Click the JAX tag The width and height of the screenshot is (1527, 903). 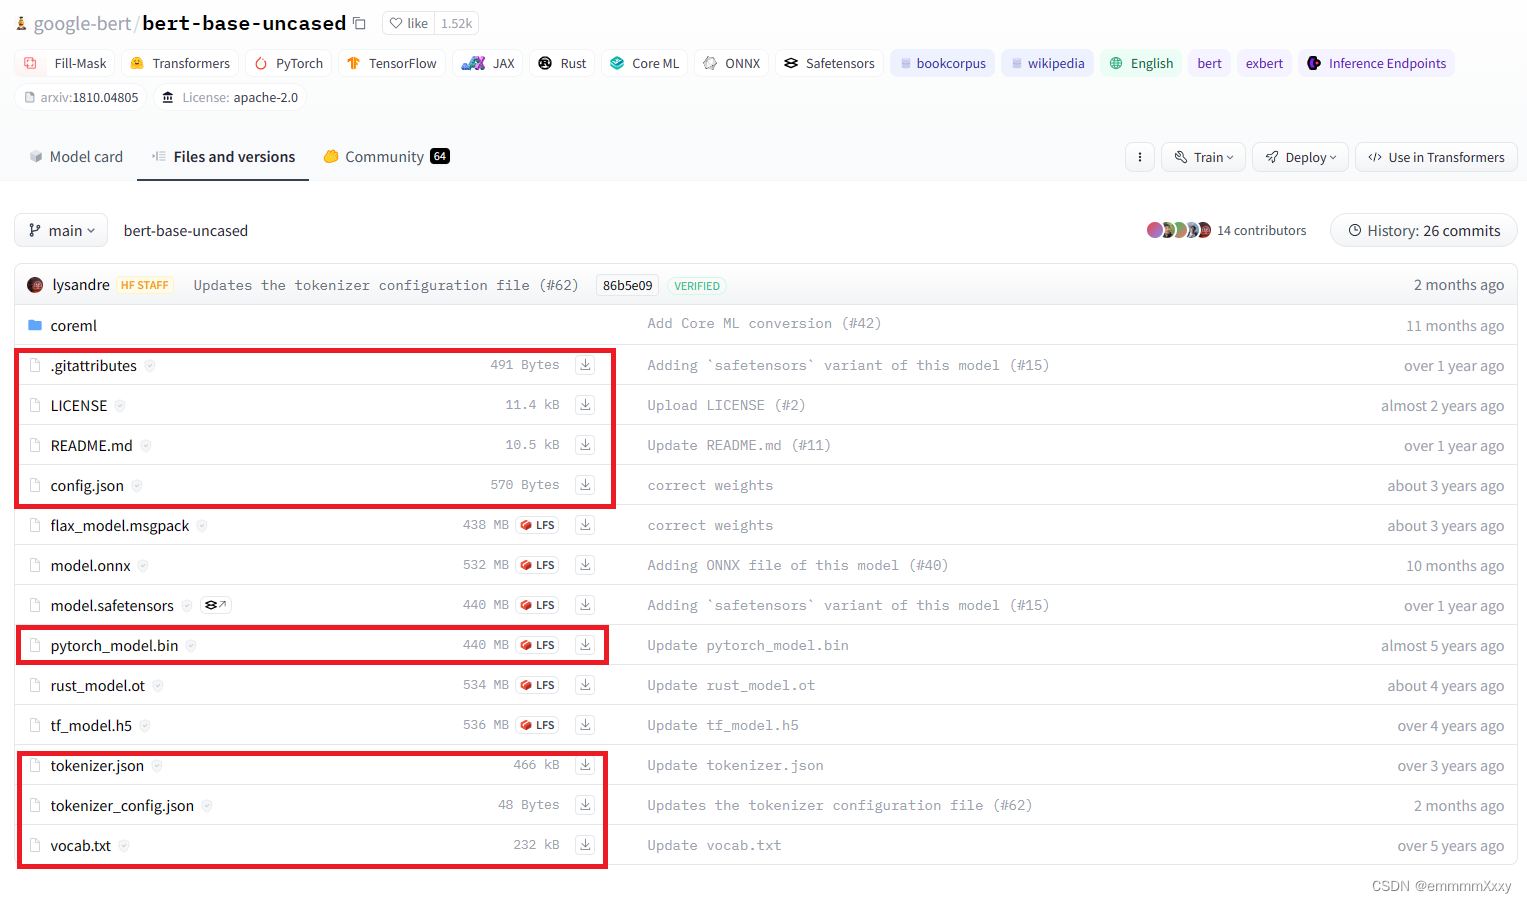pyautogui.click(x=487, y=63)
